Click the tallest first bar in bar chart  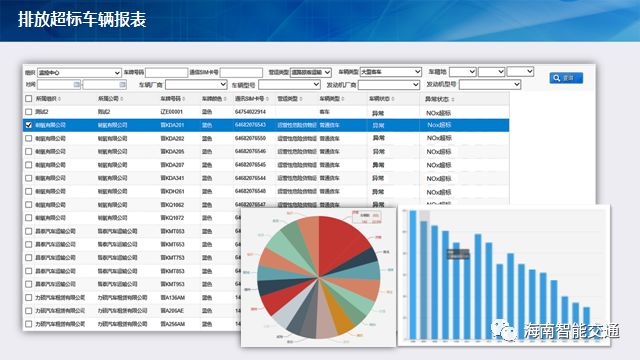(413, 274)
